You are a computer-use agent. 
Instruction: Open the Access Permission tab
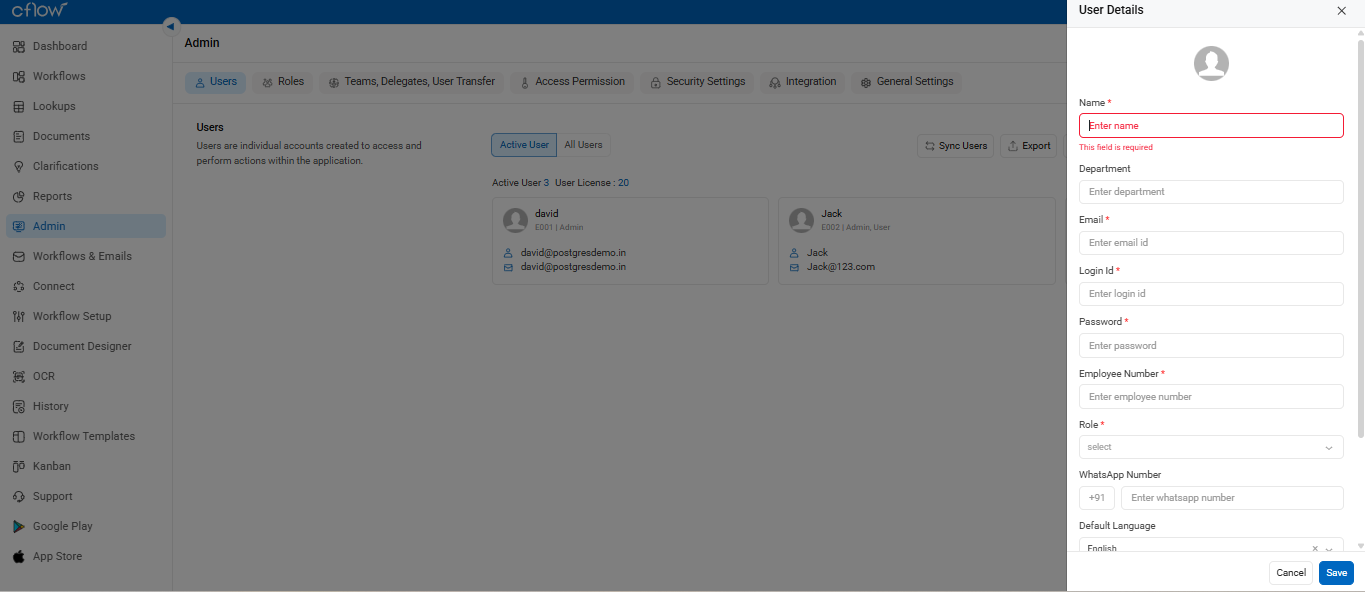coord(571,82)
